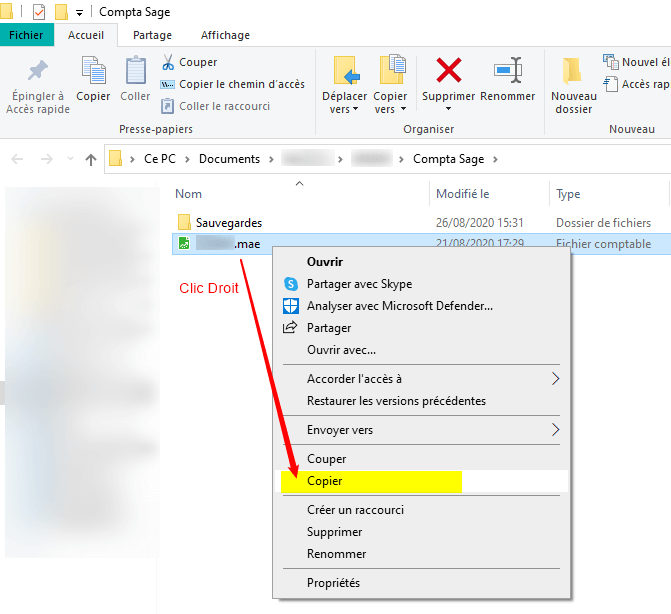Click the Copier icon in the ribbon

click(x=93, y=71)
